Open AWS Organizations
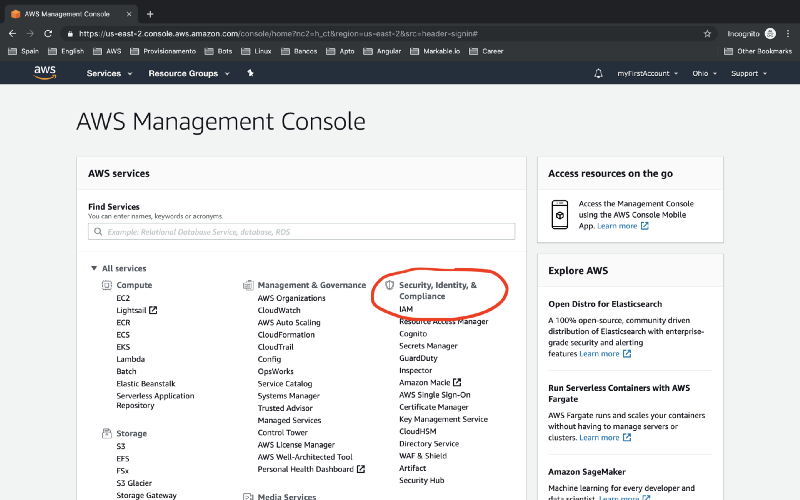 [x=291, y=298]
